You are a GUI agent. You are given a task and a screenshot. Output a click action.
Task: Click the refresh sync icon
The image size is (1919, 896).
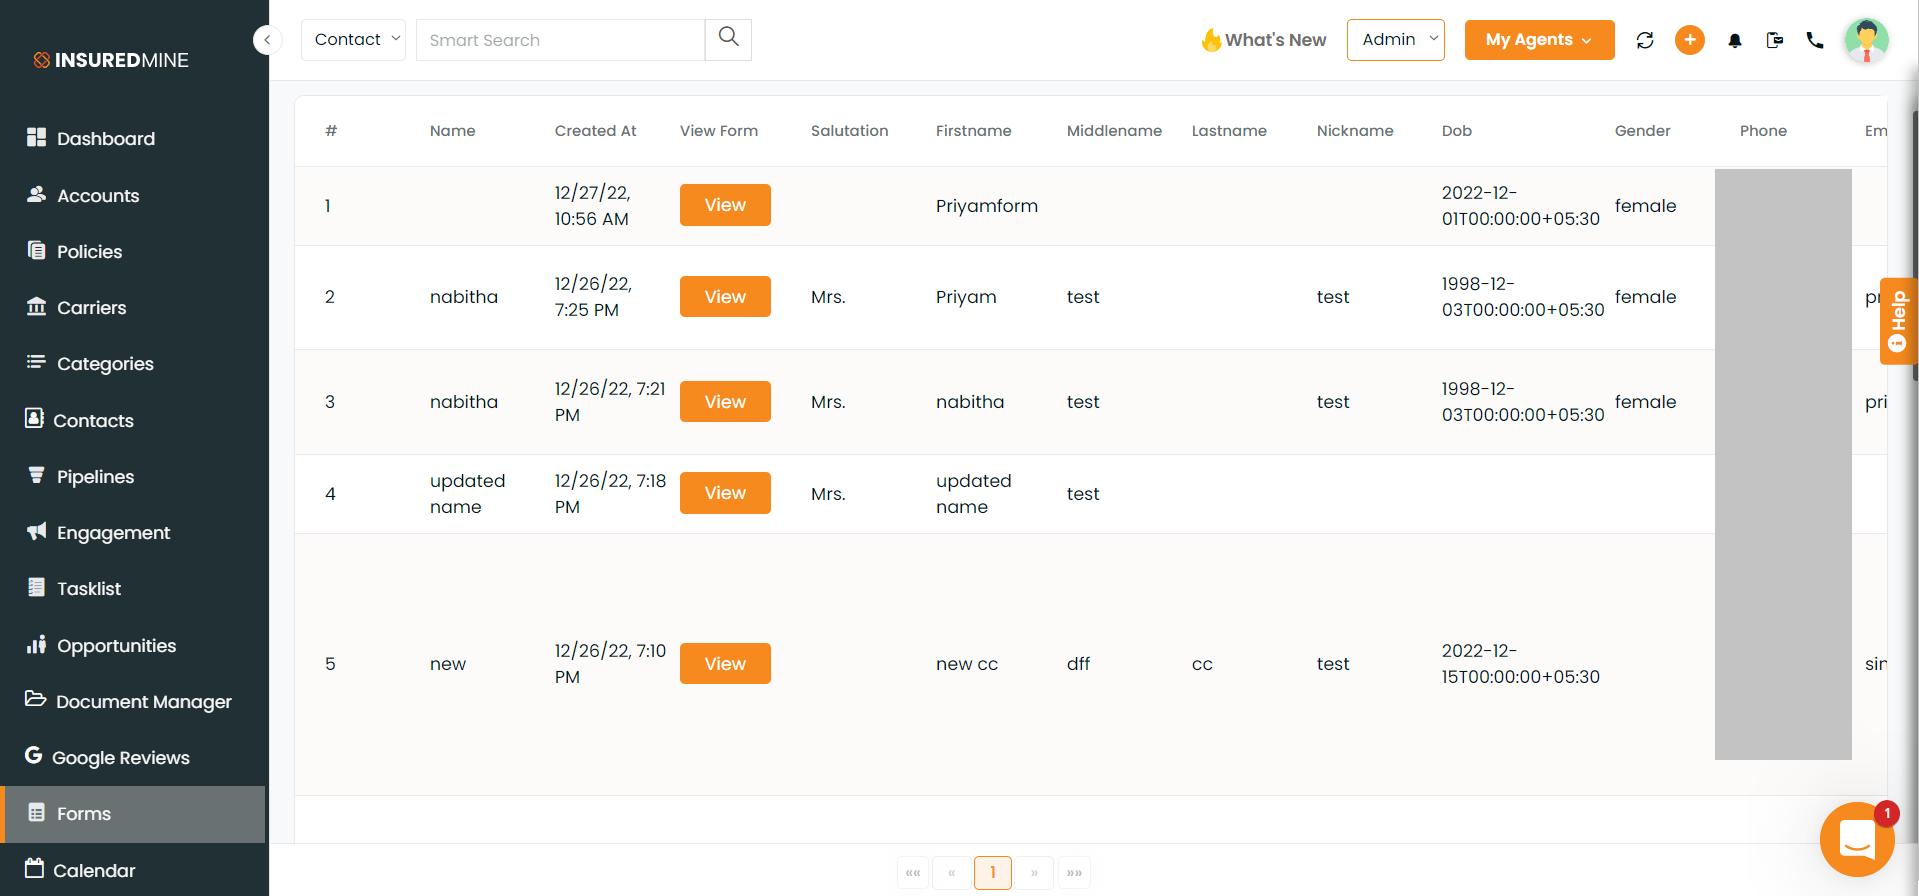pyautogui.click(x=1645, y=40)
